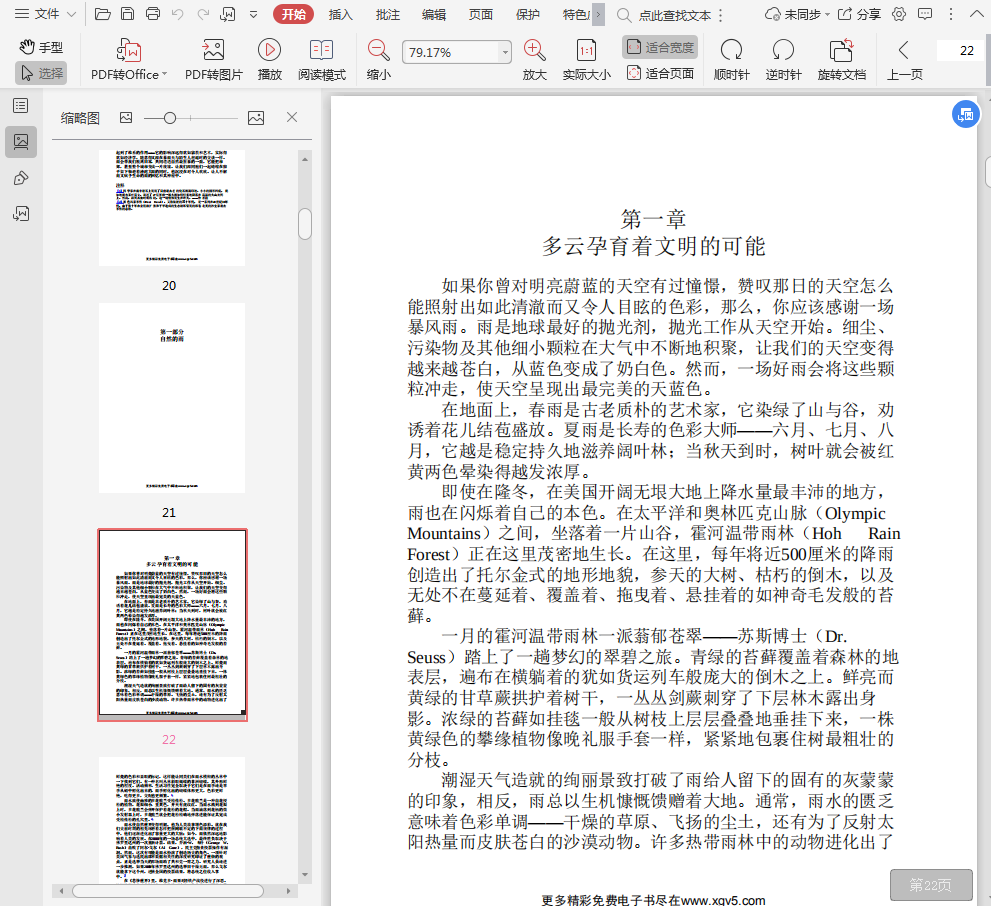
Task: Toggle 适合页面 fit page
Action: (x=660, y=74)
